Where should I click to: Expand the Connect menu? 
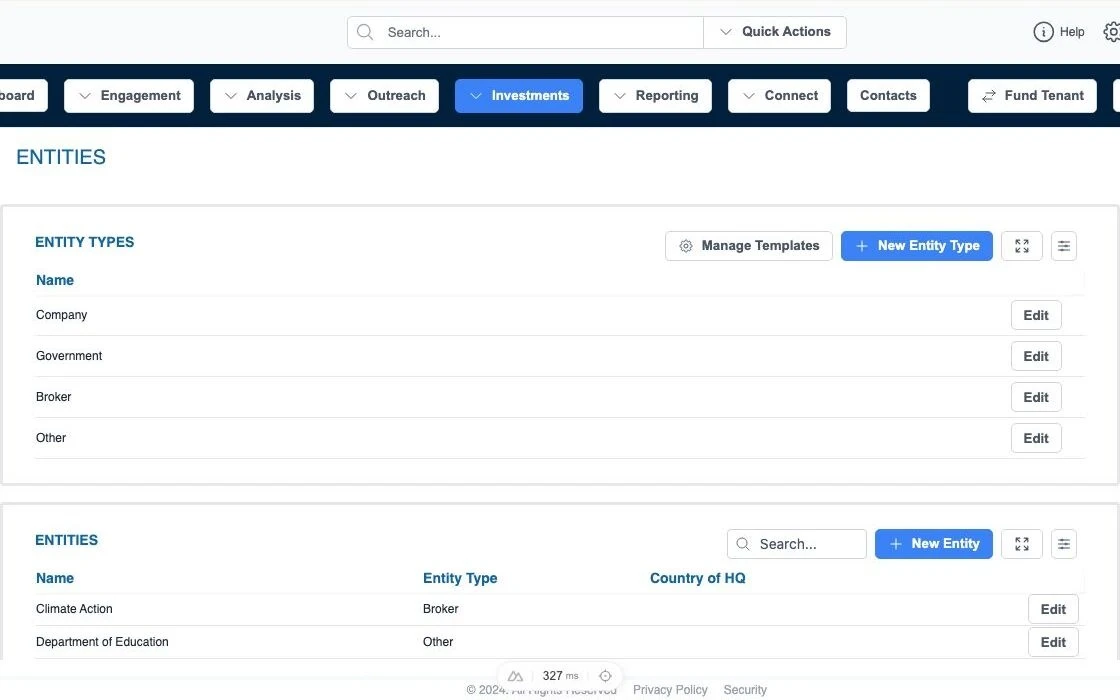tap(779, 96)
